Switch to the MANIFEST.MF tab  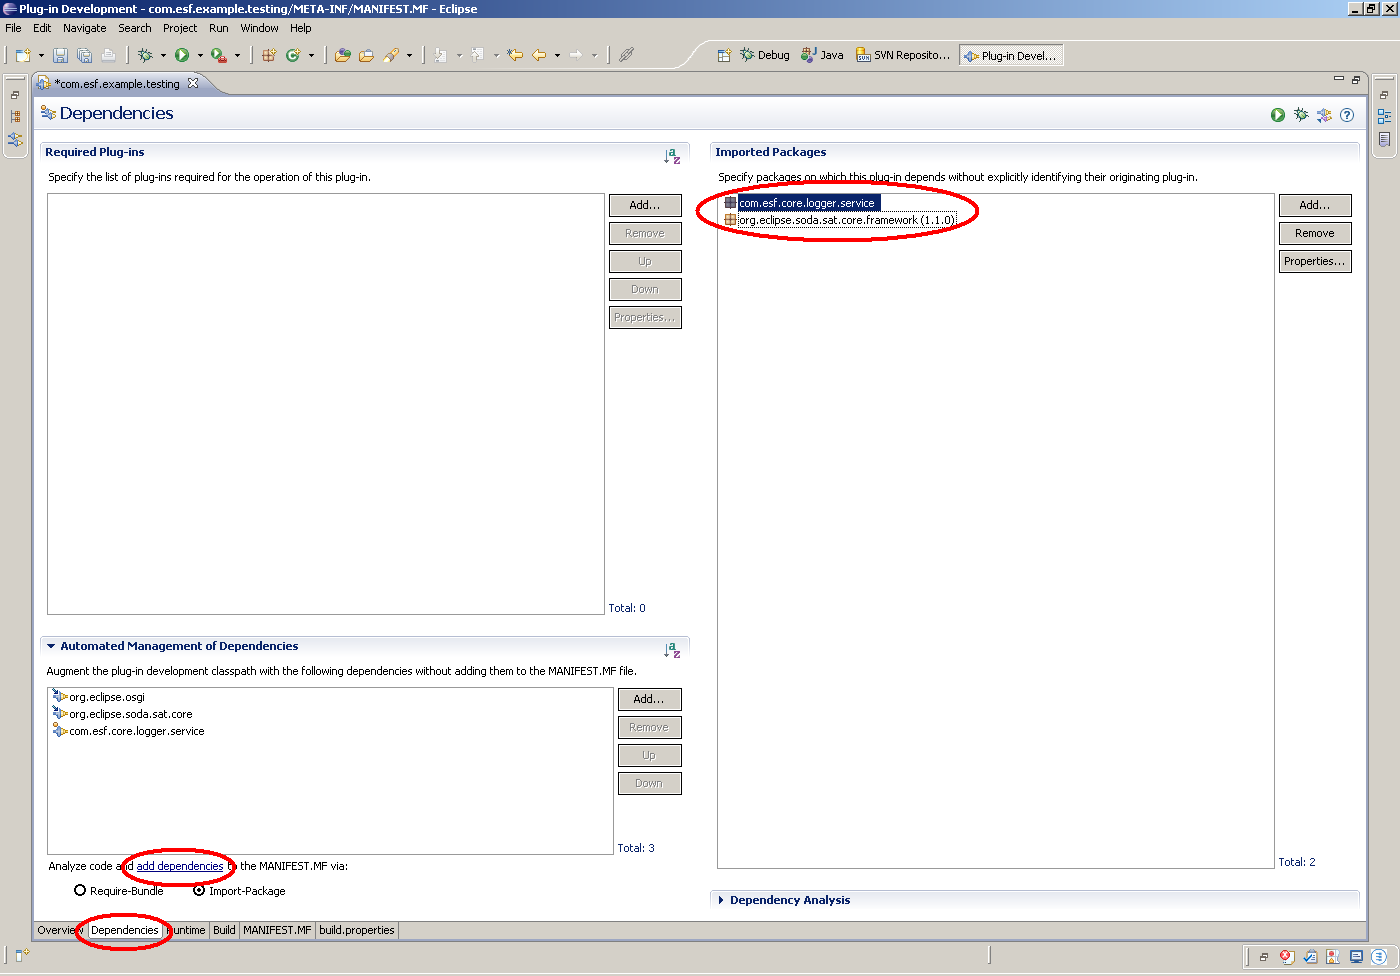[x=277, y=930]
